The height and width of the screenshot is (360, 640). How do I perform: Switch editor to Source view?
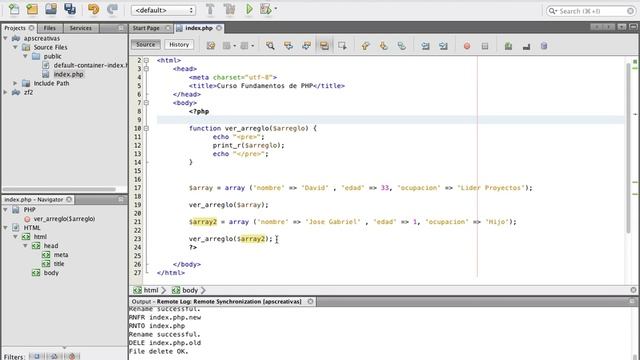pyautogui.click(x=146, y=44)
